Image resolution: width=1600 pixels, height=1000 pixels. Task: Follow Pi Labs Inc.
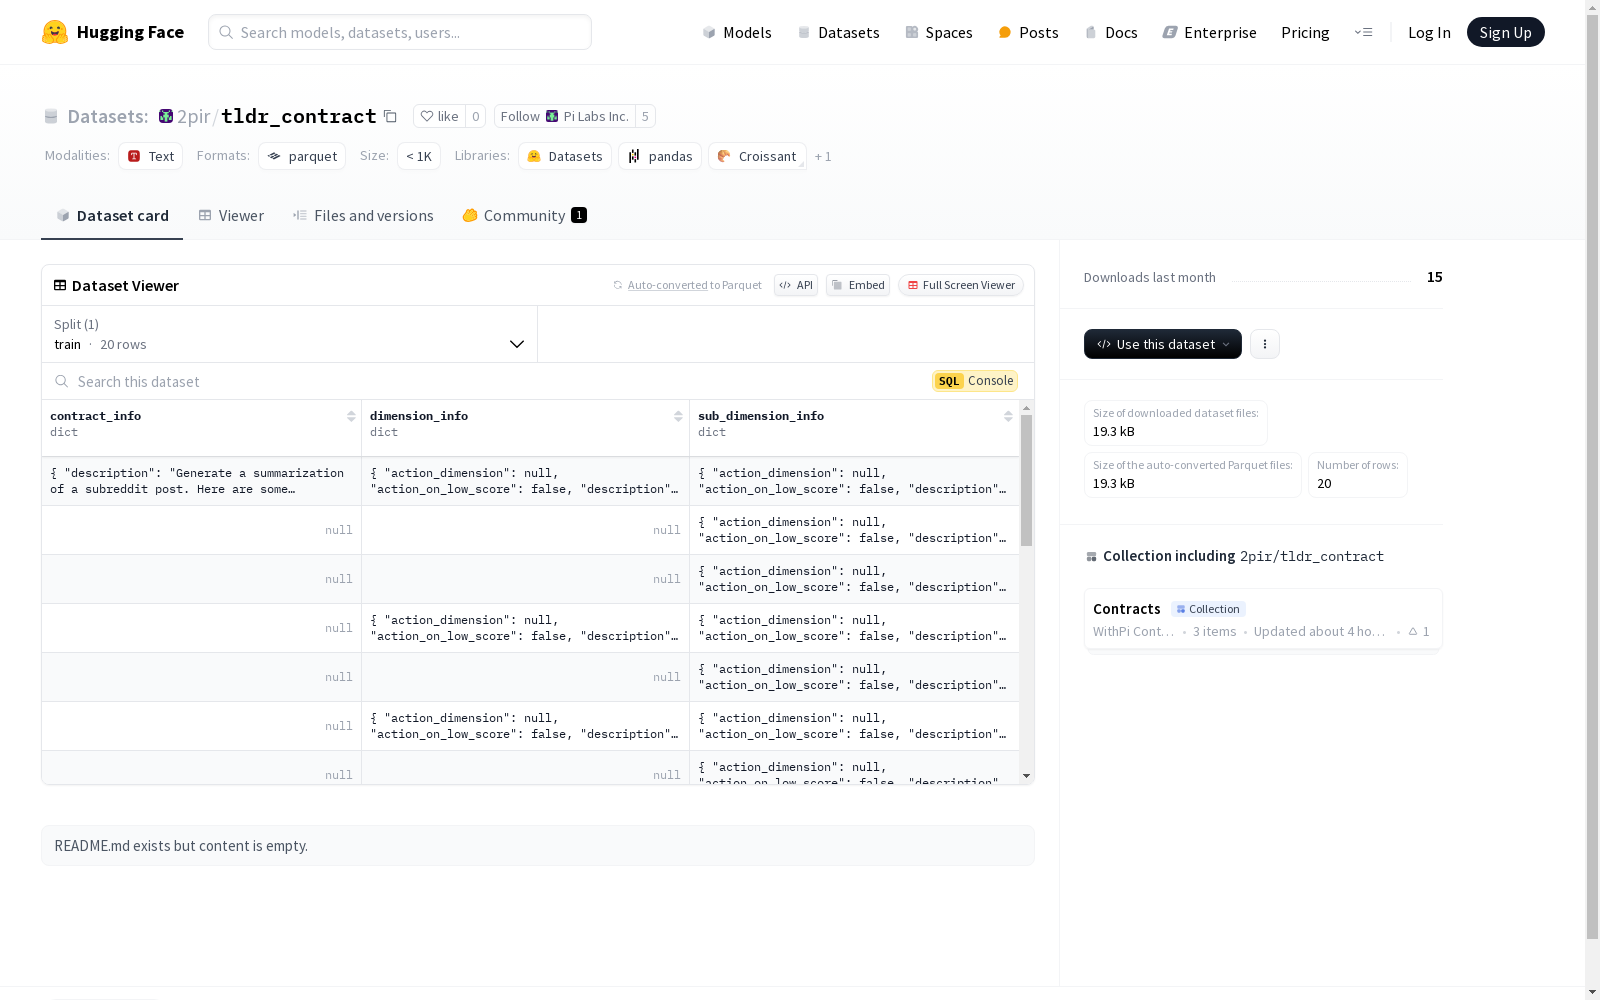pyautogui.click(x=565, y=116)
